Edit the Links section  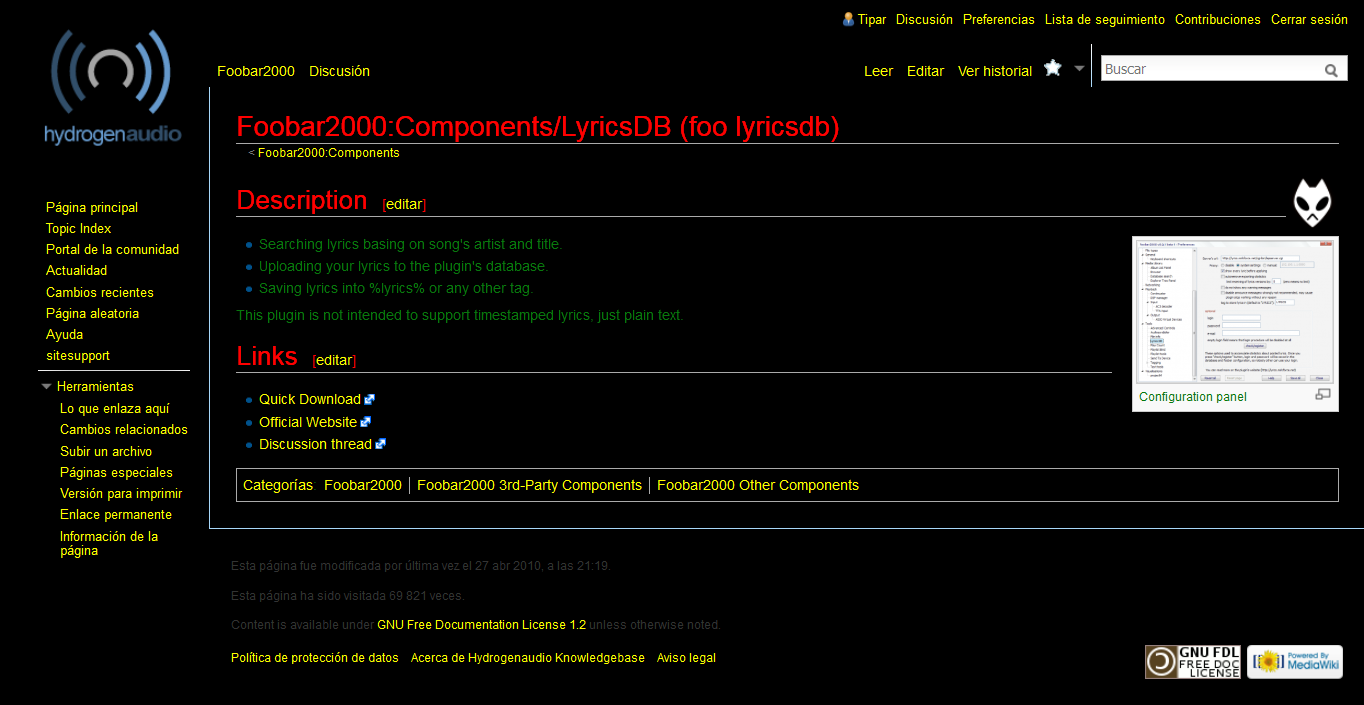[334, 360]
